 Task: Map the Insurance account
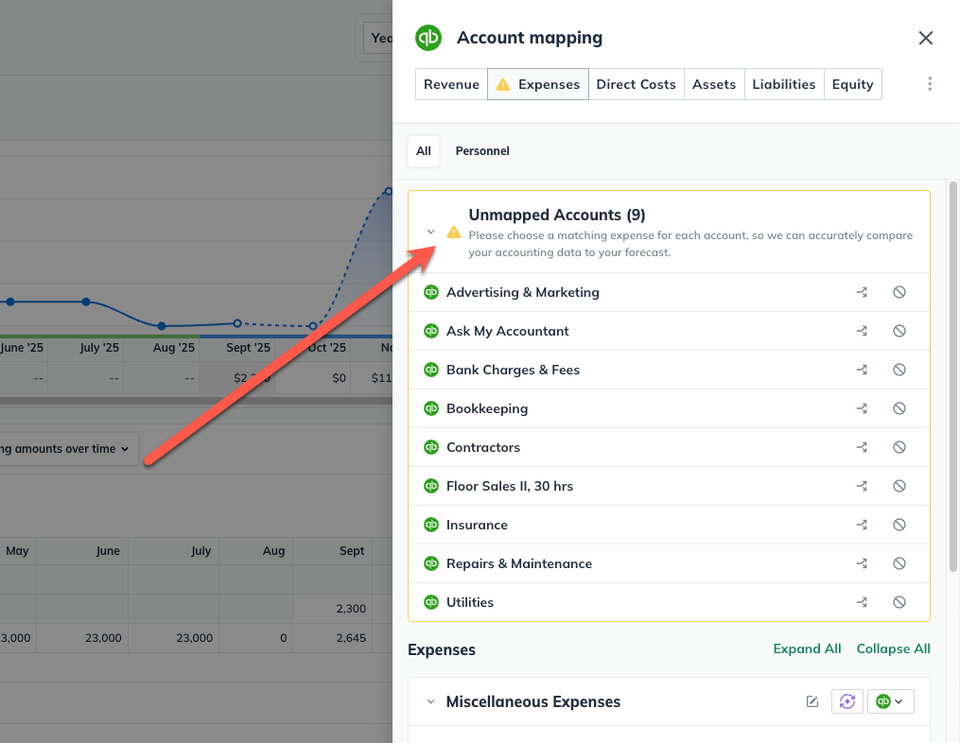click(861, 525)
